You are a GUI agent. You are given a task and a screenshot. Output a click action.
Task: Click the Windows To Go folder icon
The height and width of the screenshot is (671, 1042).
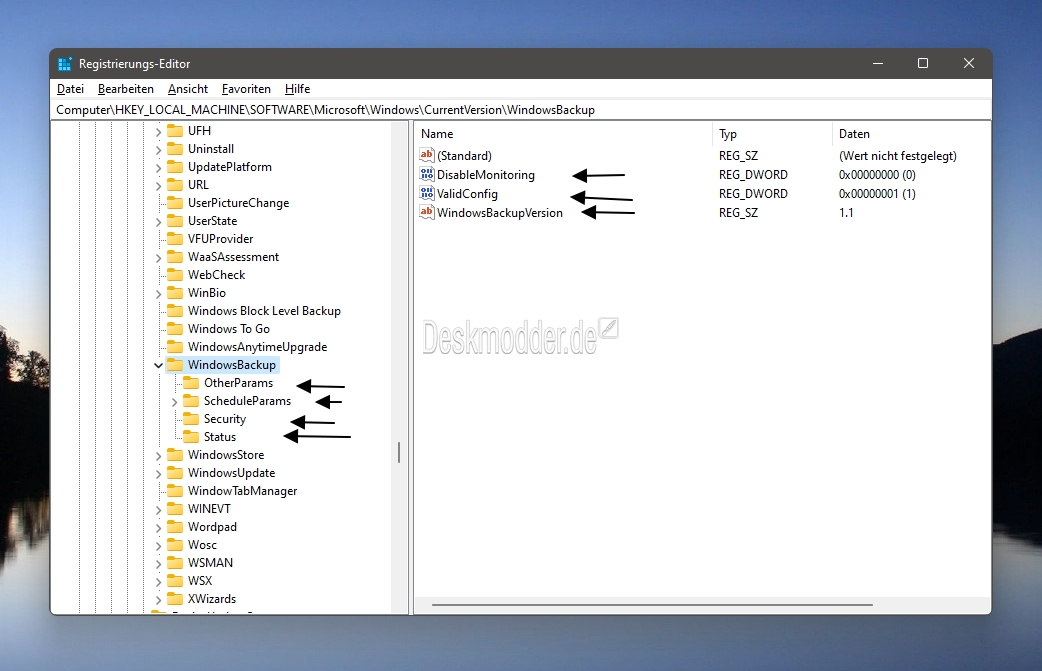click(175, 328)
